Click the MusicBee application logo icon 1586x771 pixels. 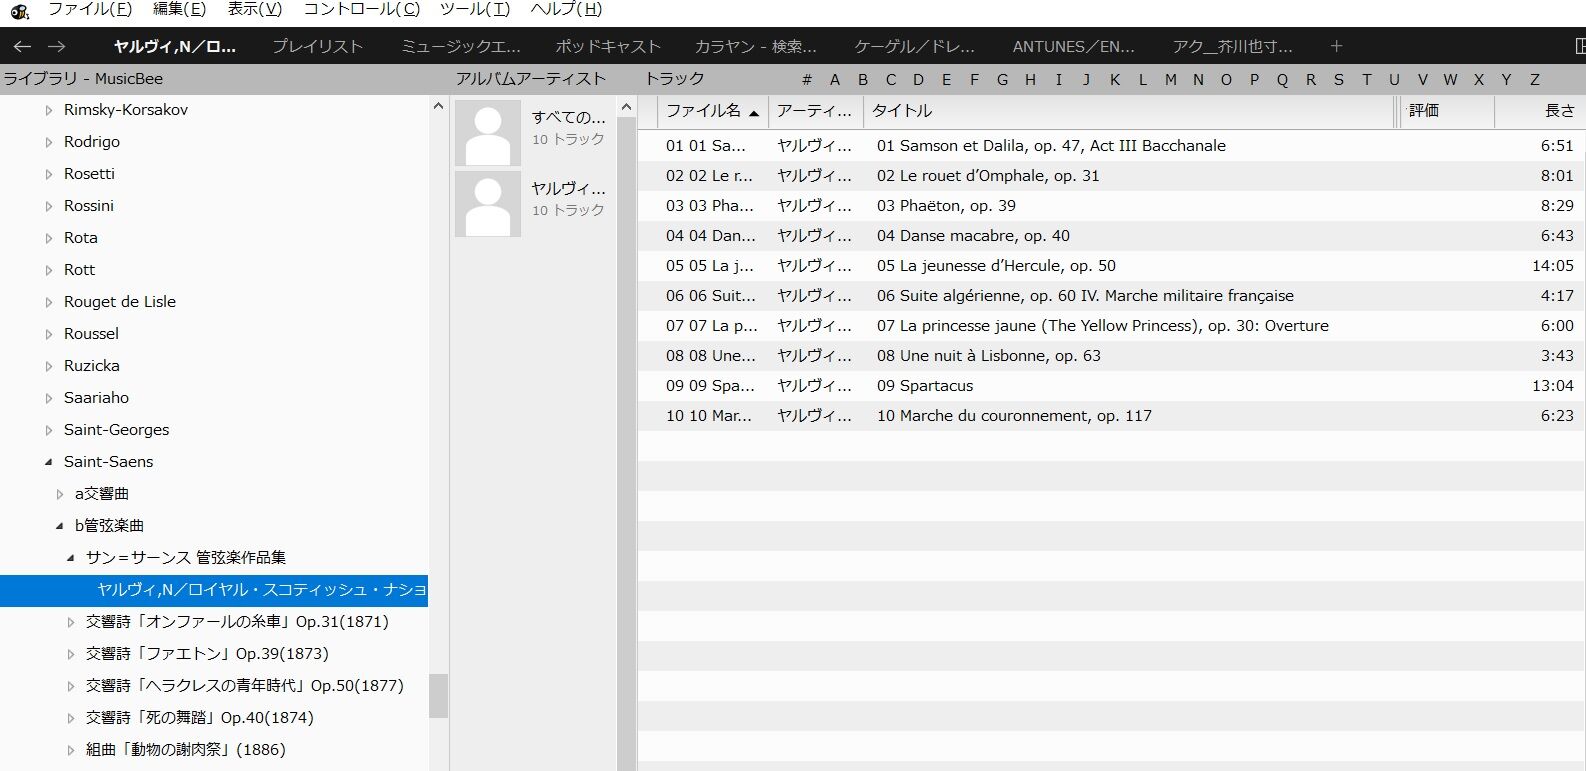[x=19, y=11]
